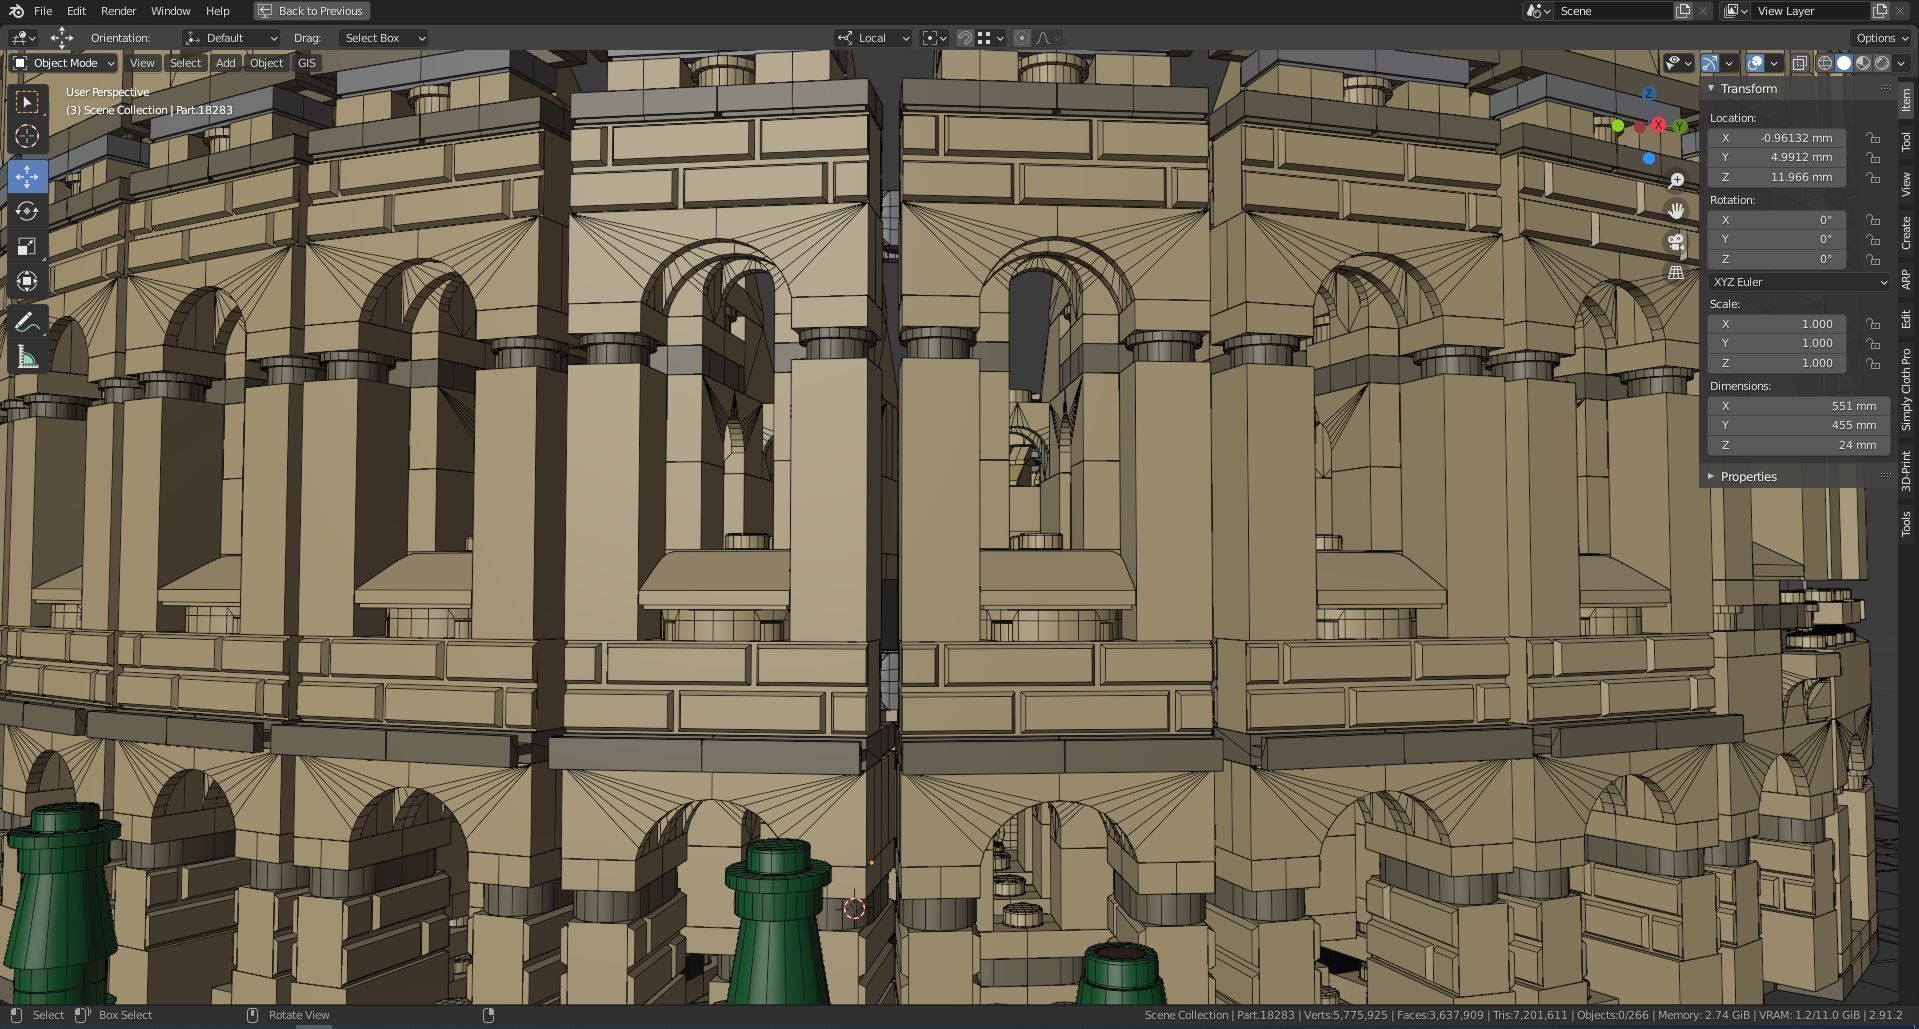
Task: Activate the combined Transform tool
Action: [27, 281]
